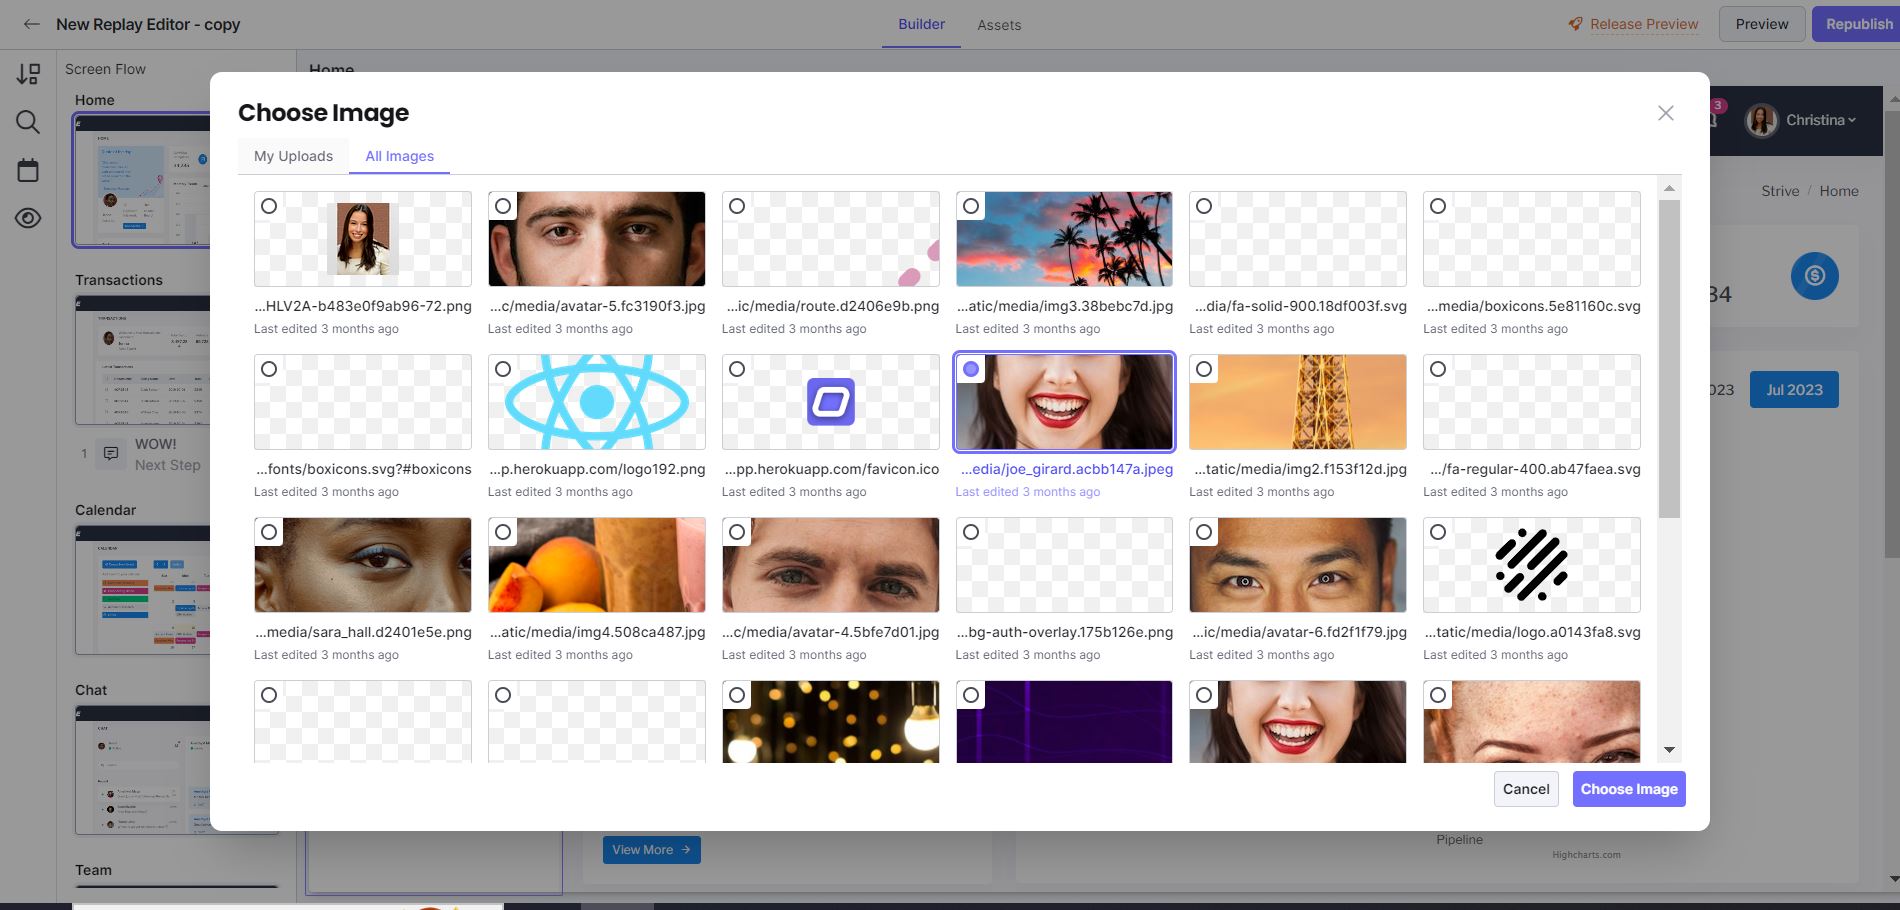The image size is (1900, 910).
Task: Open the Calendar screen thumbnail
Action: click(142, 589)
